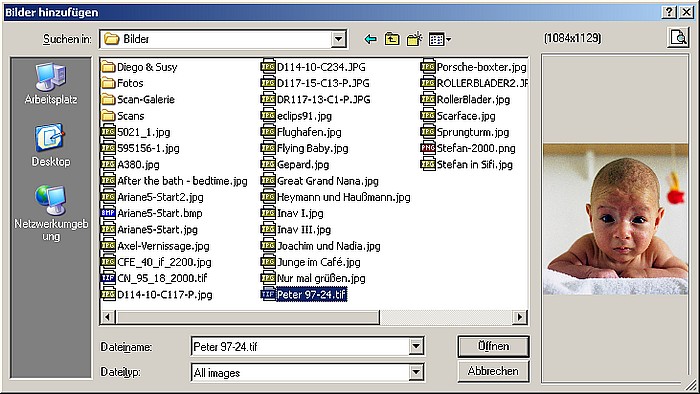
Task: Select Nur mal grüßen.jpg
Action: point(313,278)
